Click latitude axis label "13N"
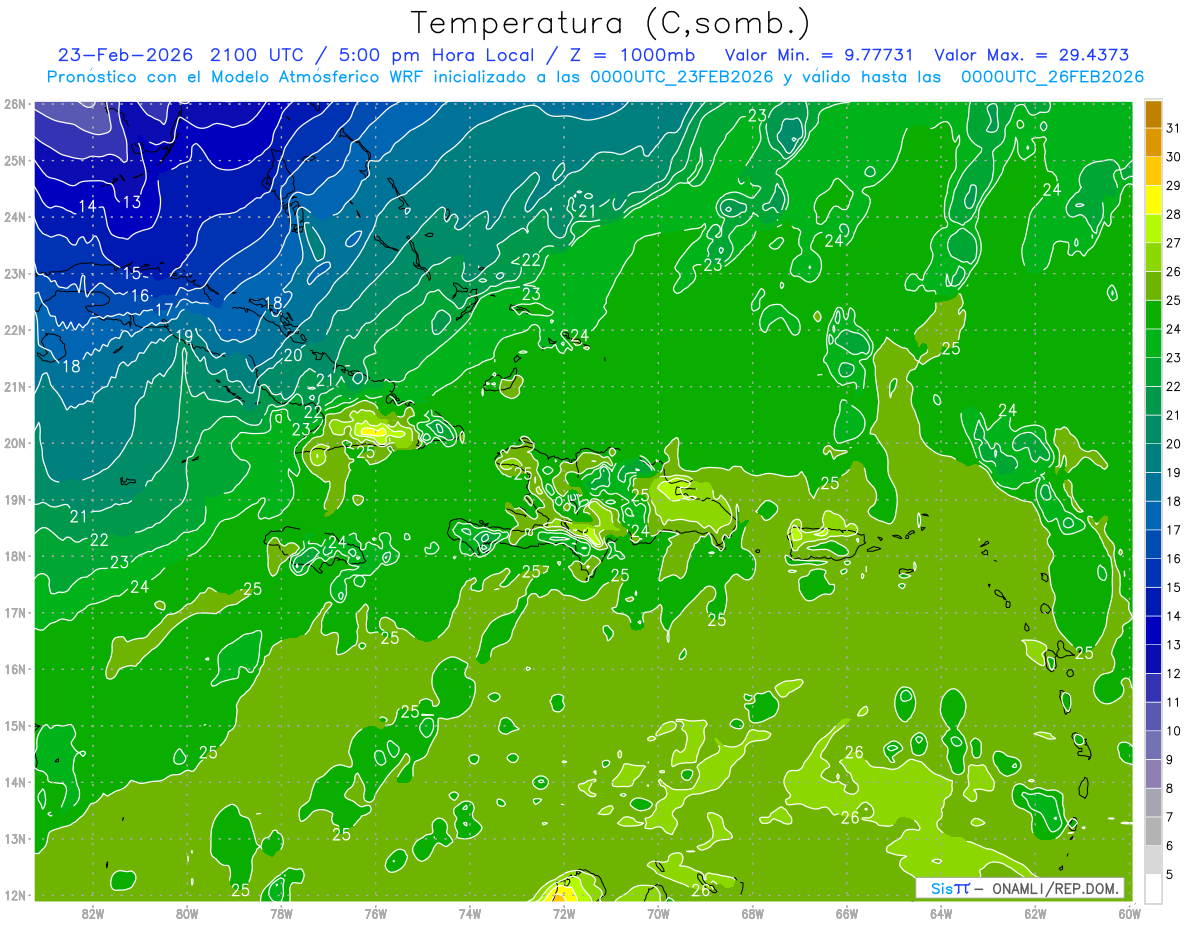The height and width of the screenshot is (927, 1200). point(15,838)
